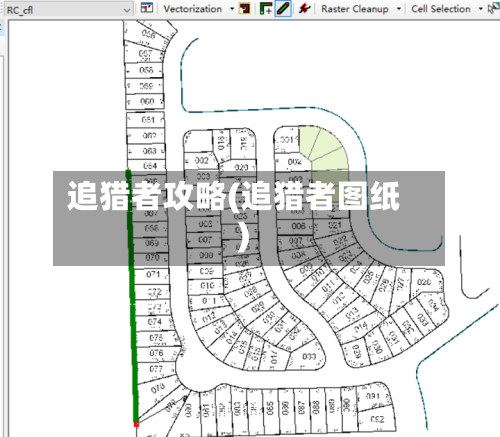Image resolution: width=500 pixels, height=437 pixels.
Task: Click parcel label 074
Action: [155, 322]
